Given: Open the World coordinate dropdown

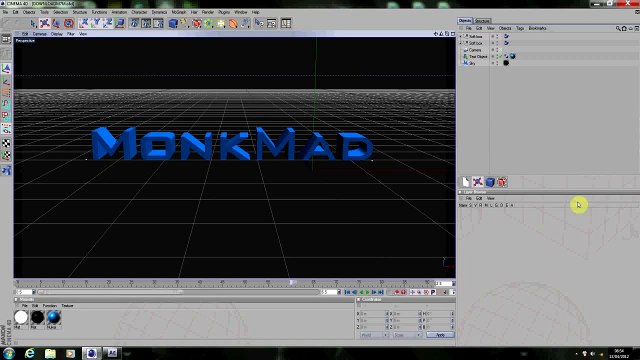Looking at the screenshot, I should (x=374, y=335).
